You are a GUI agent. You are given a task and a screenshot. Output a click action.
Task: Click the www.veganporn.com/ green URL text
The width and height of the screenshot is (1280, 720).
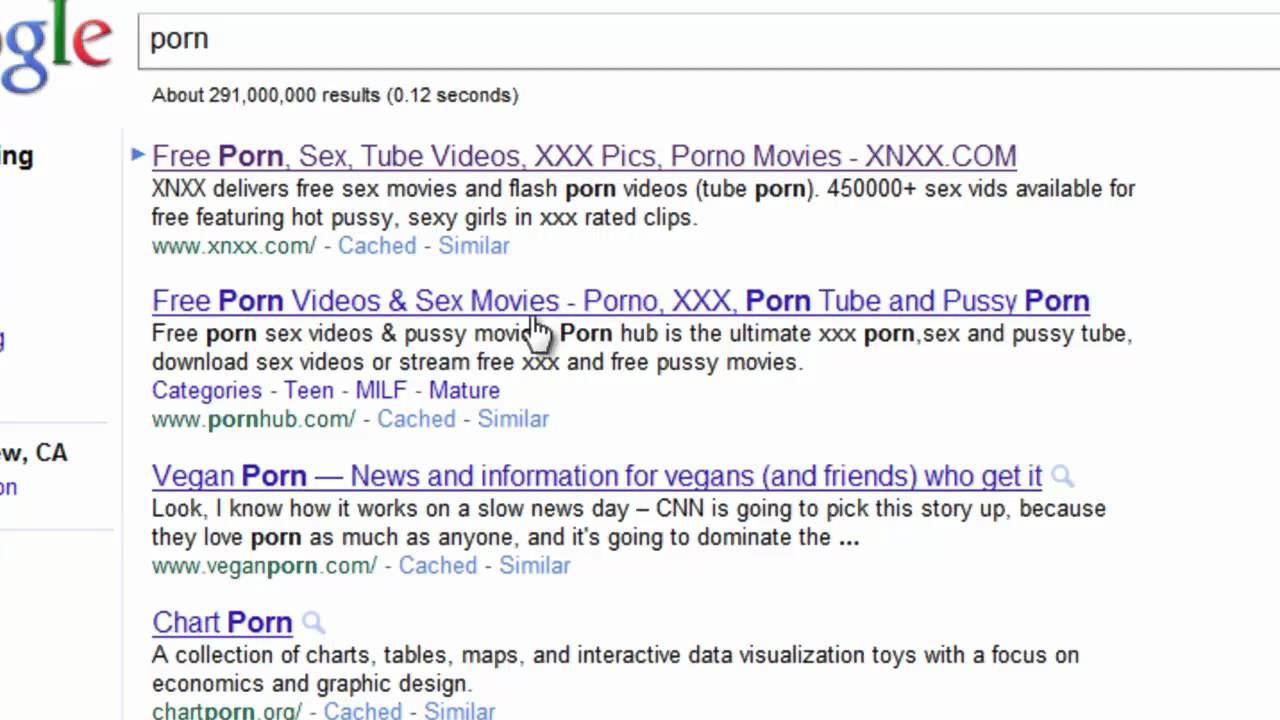[x=264, y=566]
